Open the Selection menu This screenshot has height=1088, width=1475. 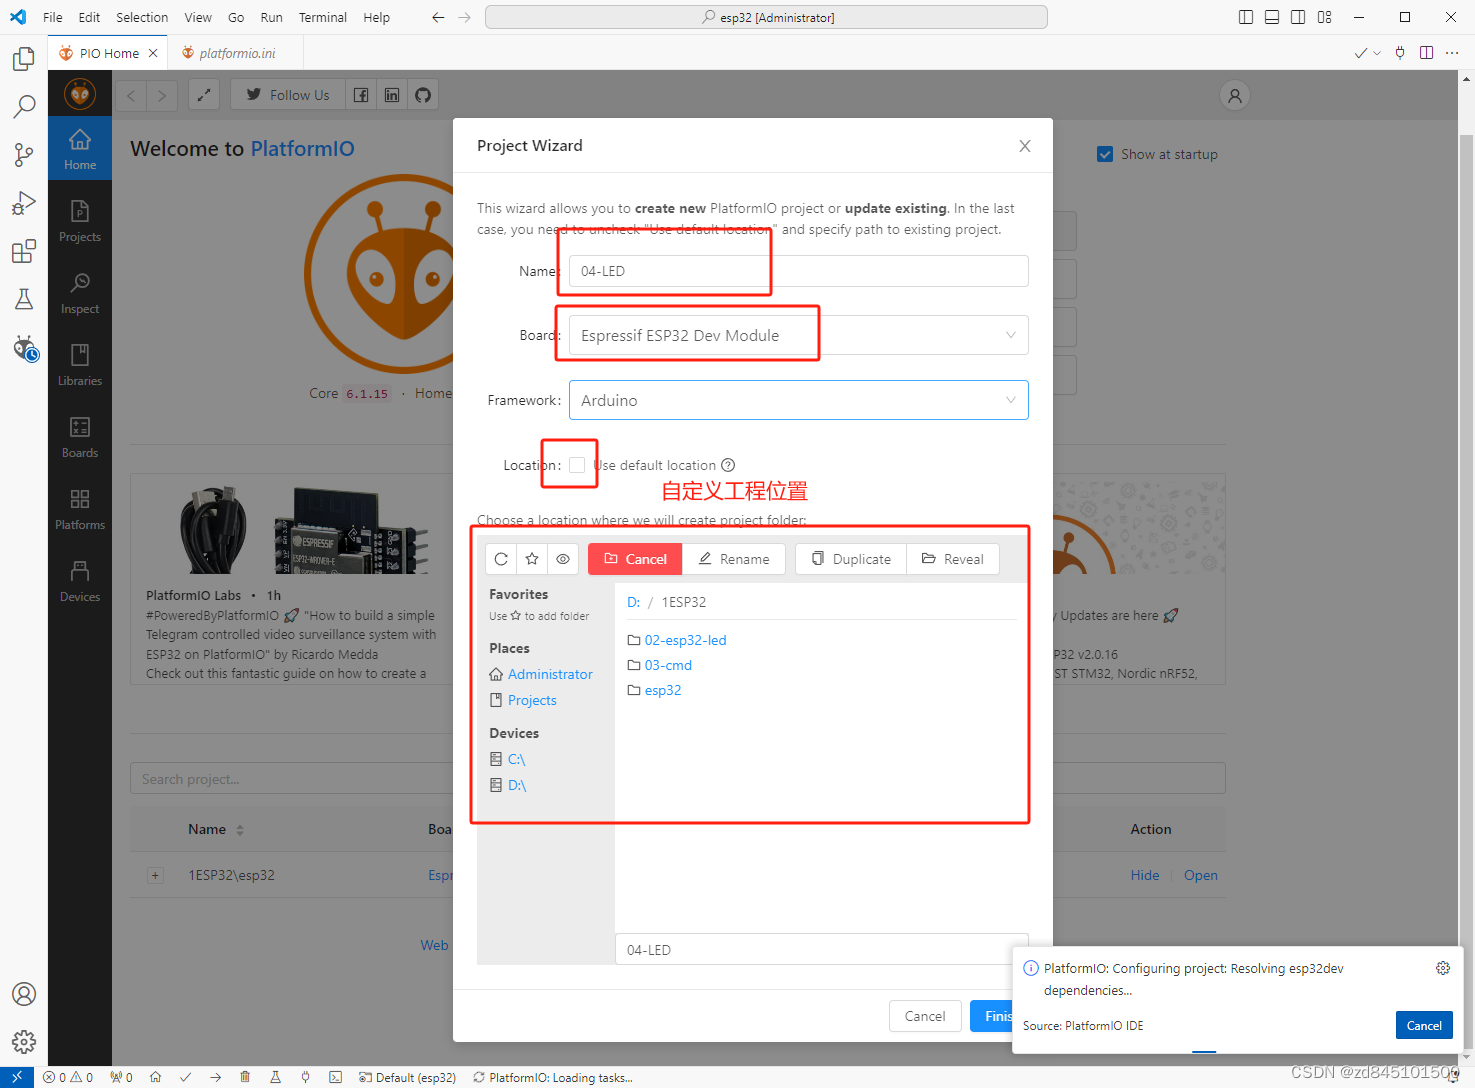pos(142,17)
